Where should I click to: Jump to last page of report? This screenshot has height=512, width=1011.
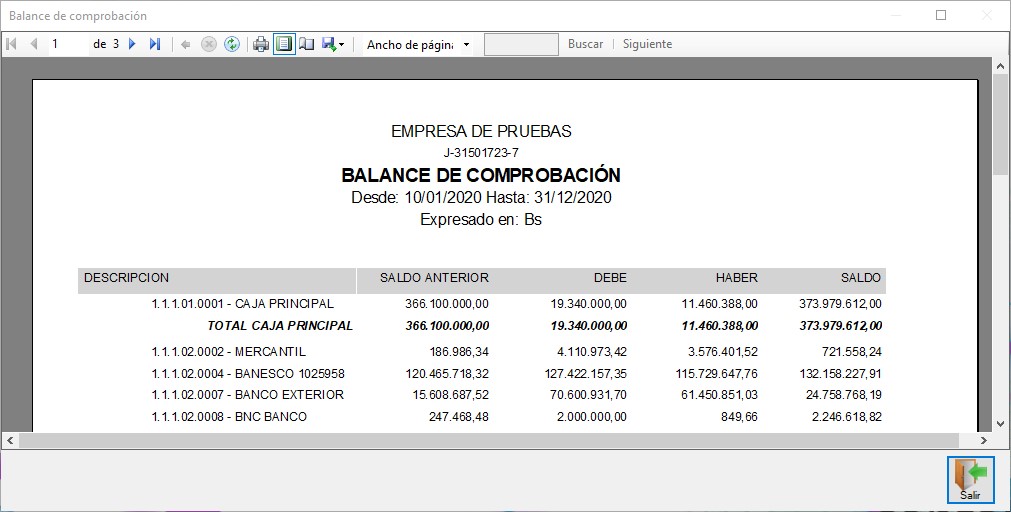coord(155,44)
